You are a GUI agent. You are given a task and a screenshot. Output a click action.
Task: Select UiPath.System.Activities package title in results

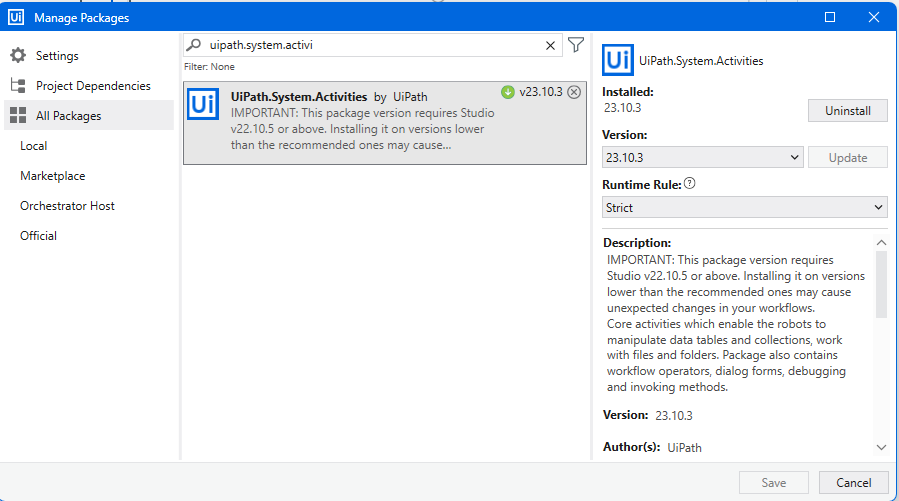point(299,97)
